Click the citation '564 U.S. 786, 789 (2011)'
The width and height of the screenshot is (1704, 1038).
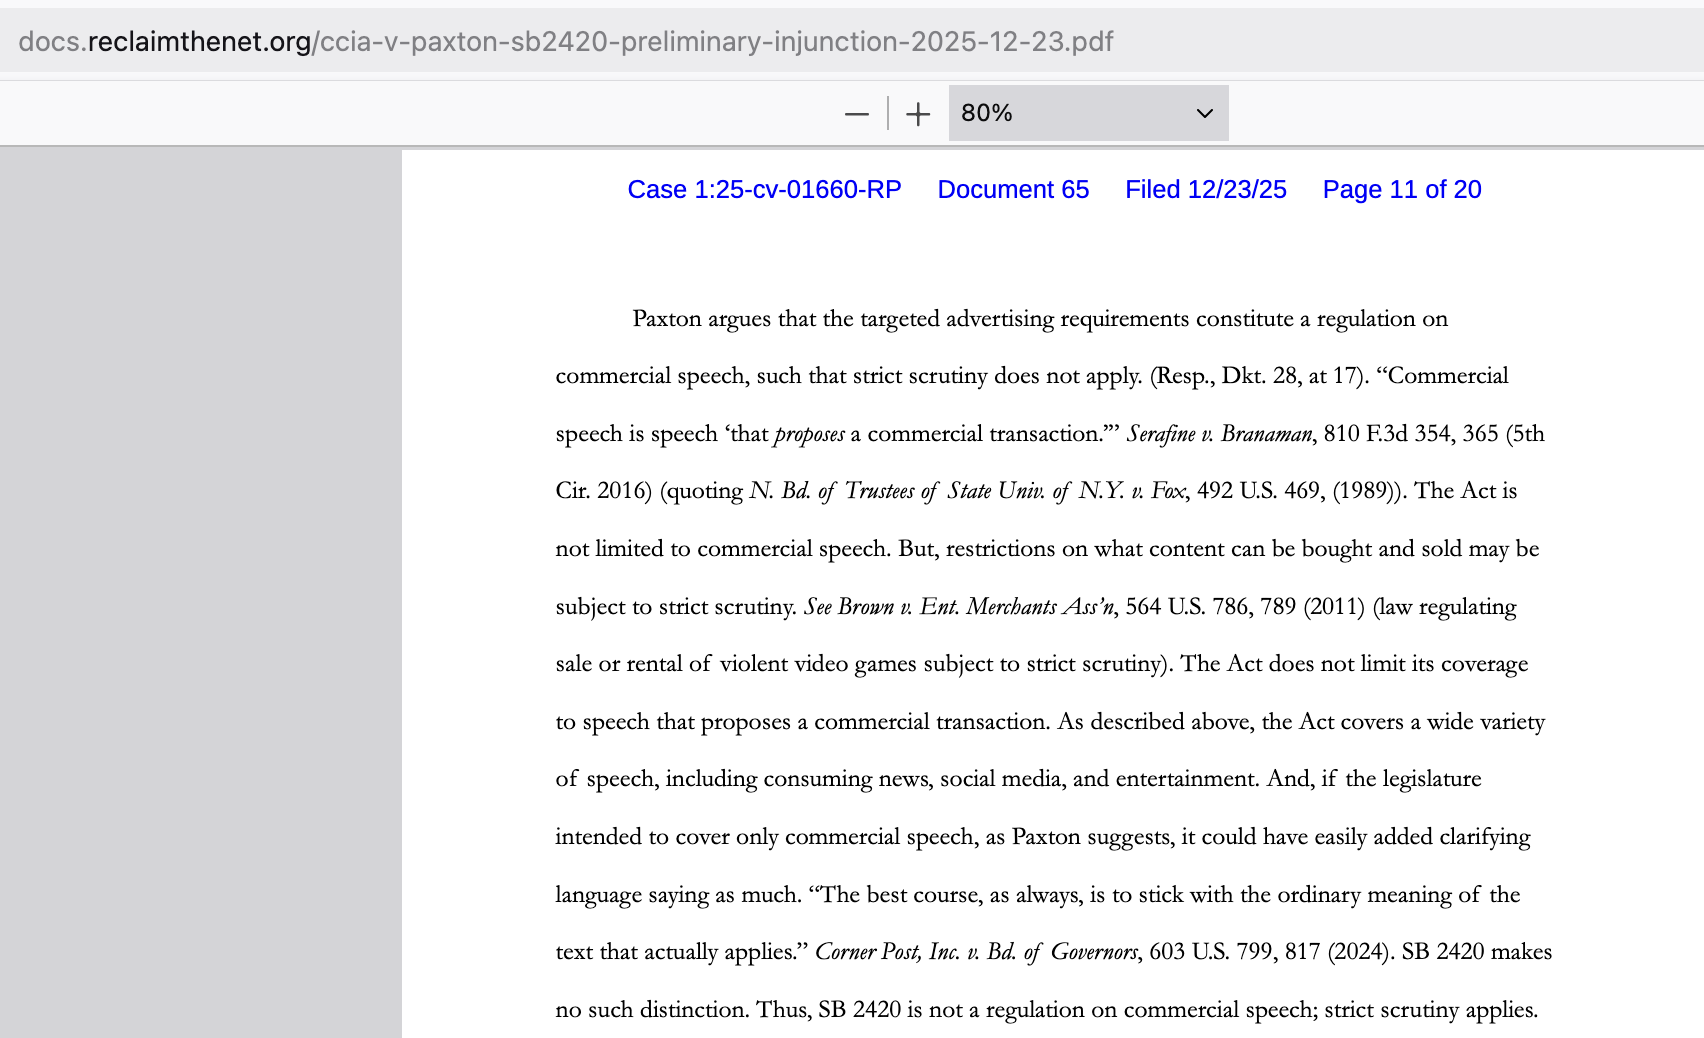[1245, 607]
